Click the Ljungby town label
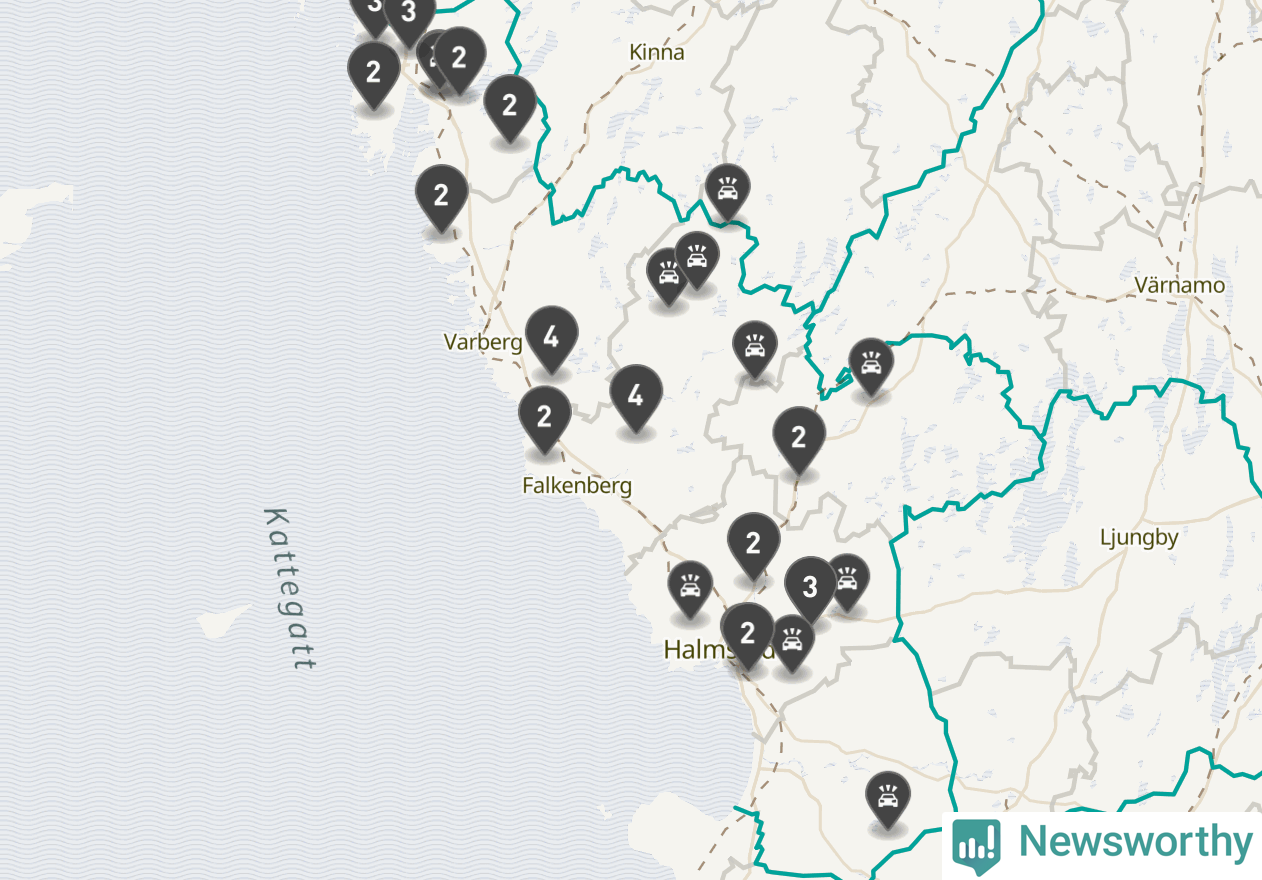The height and width of the screenshot is (880, 1262). [1139, 537]
